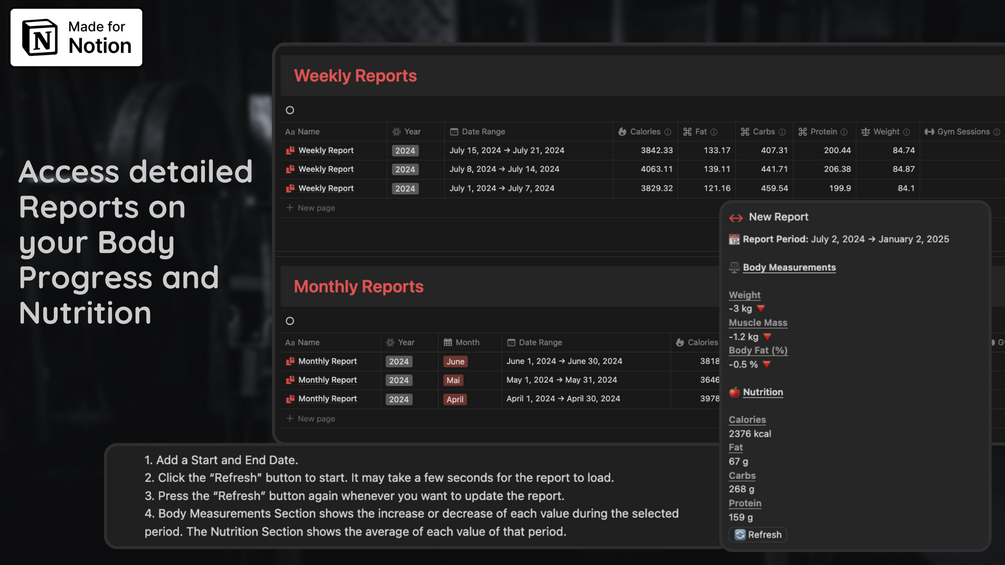Open the Protein link in New Report

(x=745, y=503)
